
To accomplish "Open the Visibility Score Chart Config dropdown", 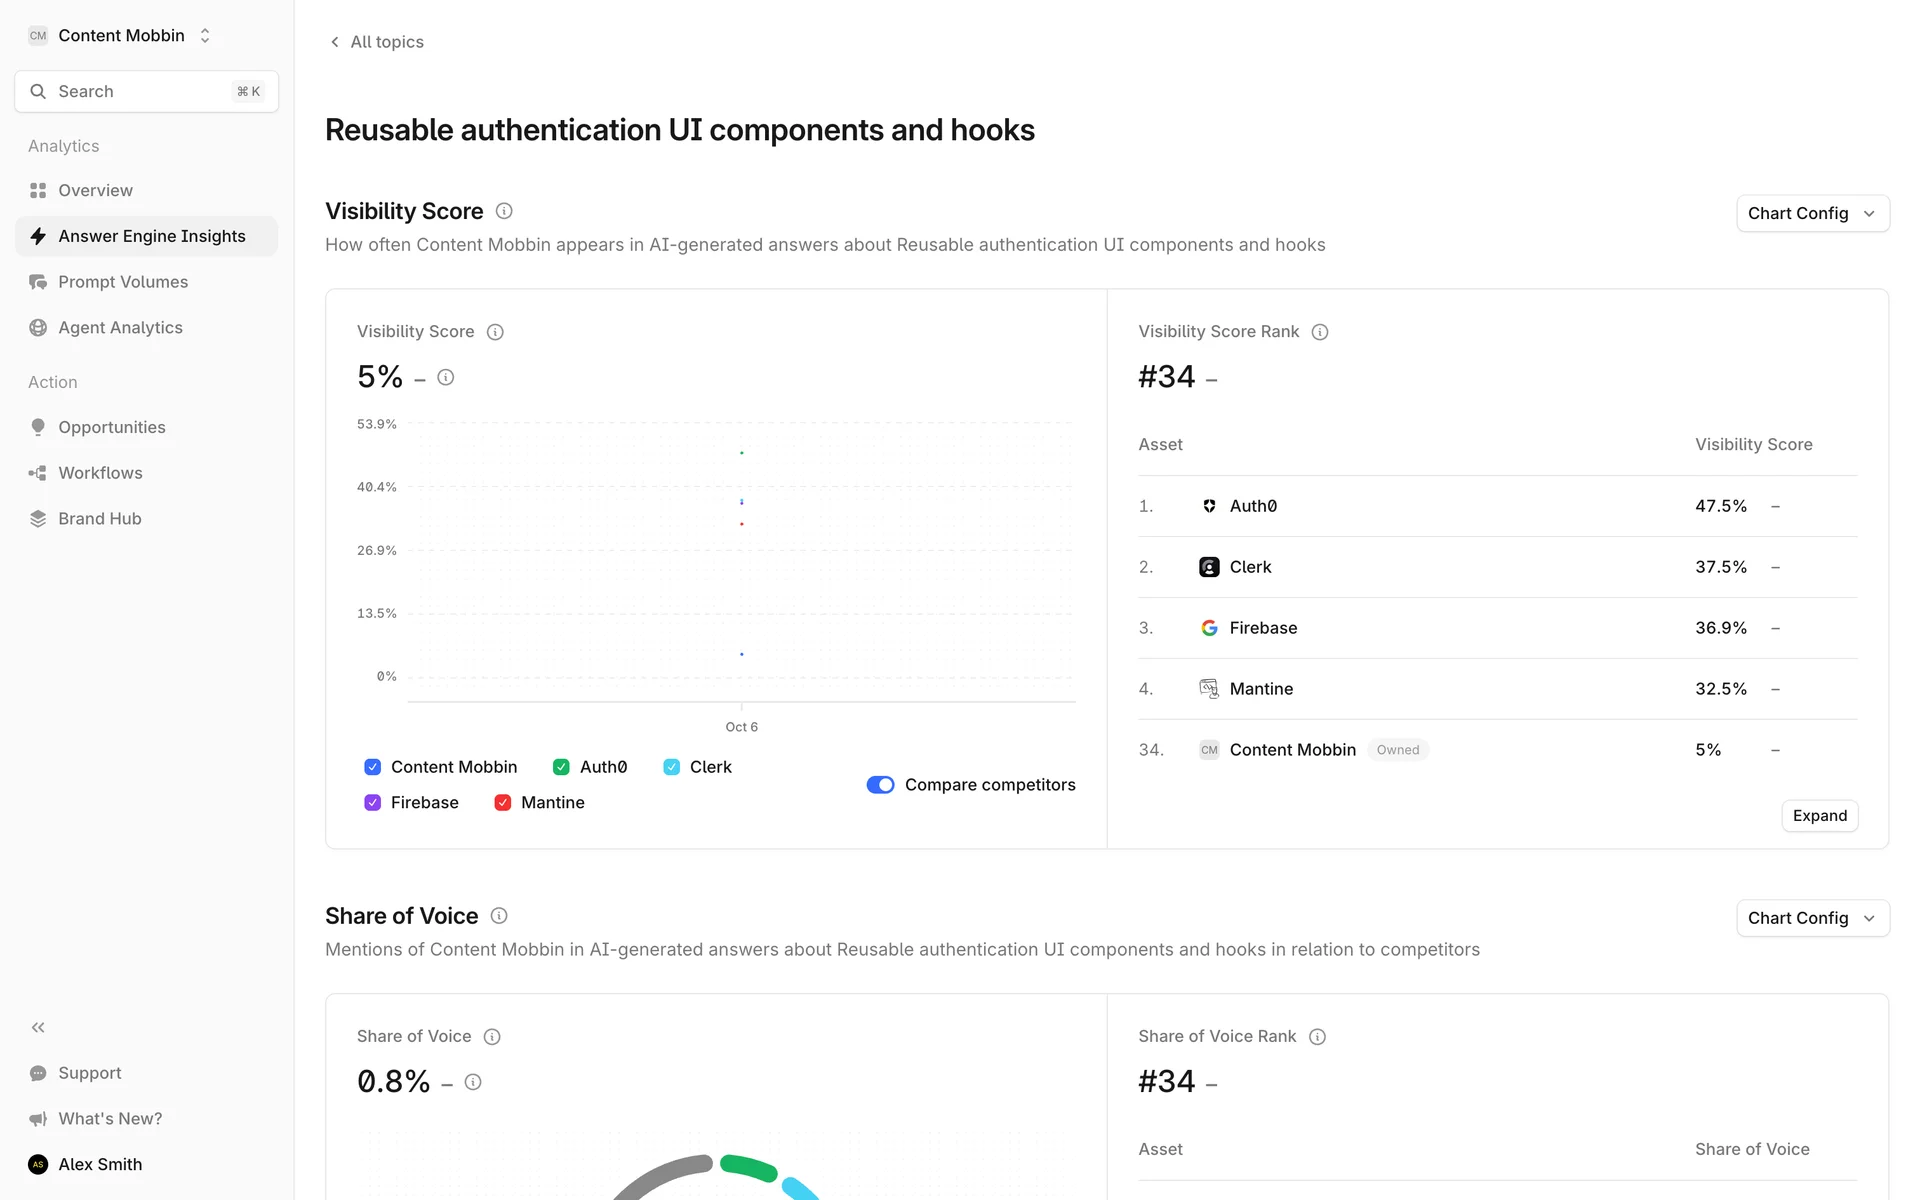I will [x=1812, y=214].
